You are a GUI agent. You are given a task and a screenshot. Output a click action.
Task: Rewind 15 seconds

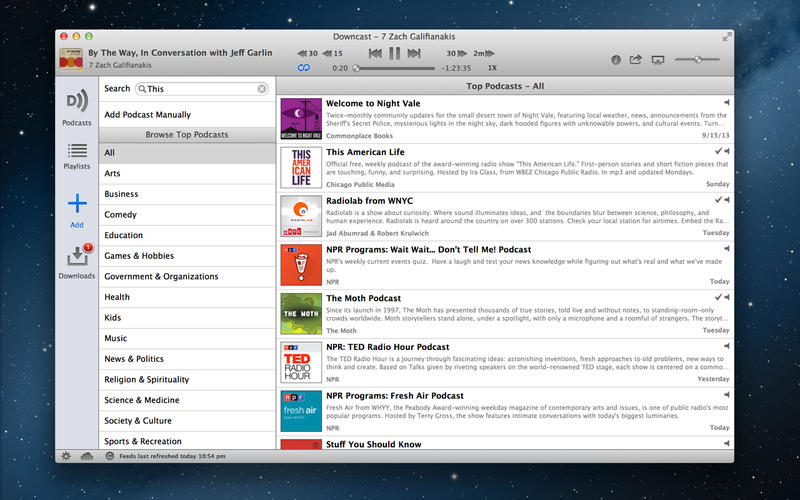click(x=333, y=53)
